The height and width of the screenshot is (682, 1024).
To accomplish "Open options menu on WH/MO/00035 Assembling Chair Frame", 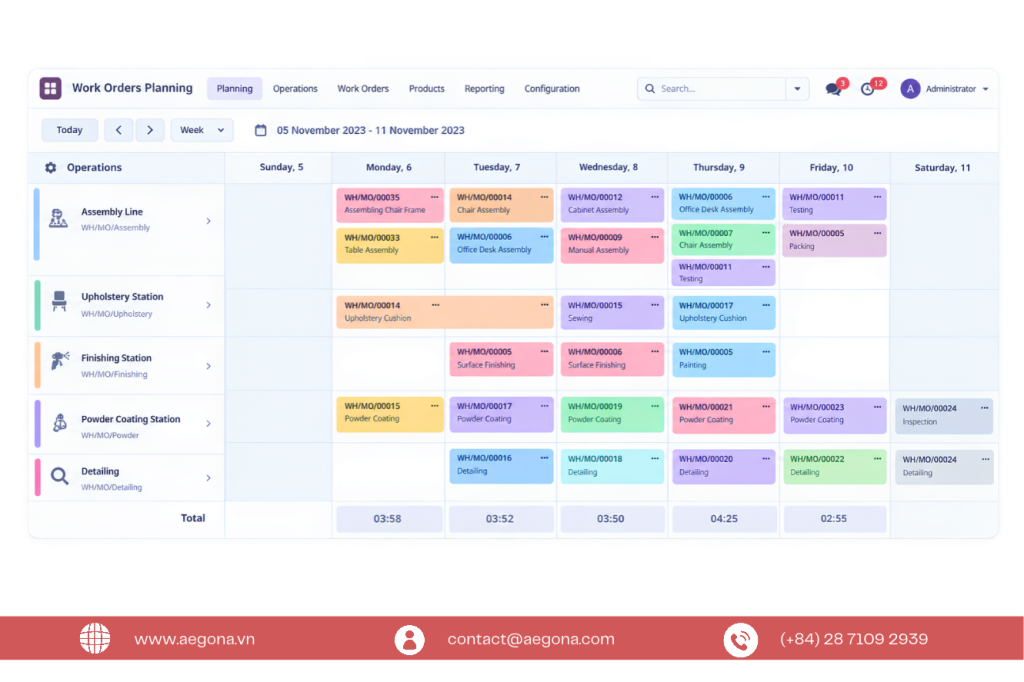I will (x=435, y=197).
